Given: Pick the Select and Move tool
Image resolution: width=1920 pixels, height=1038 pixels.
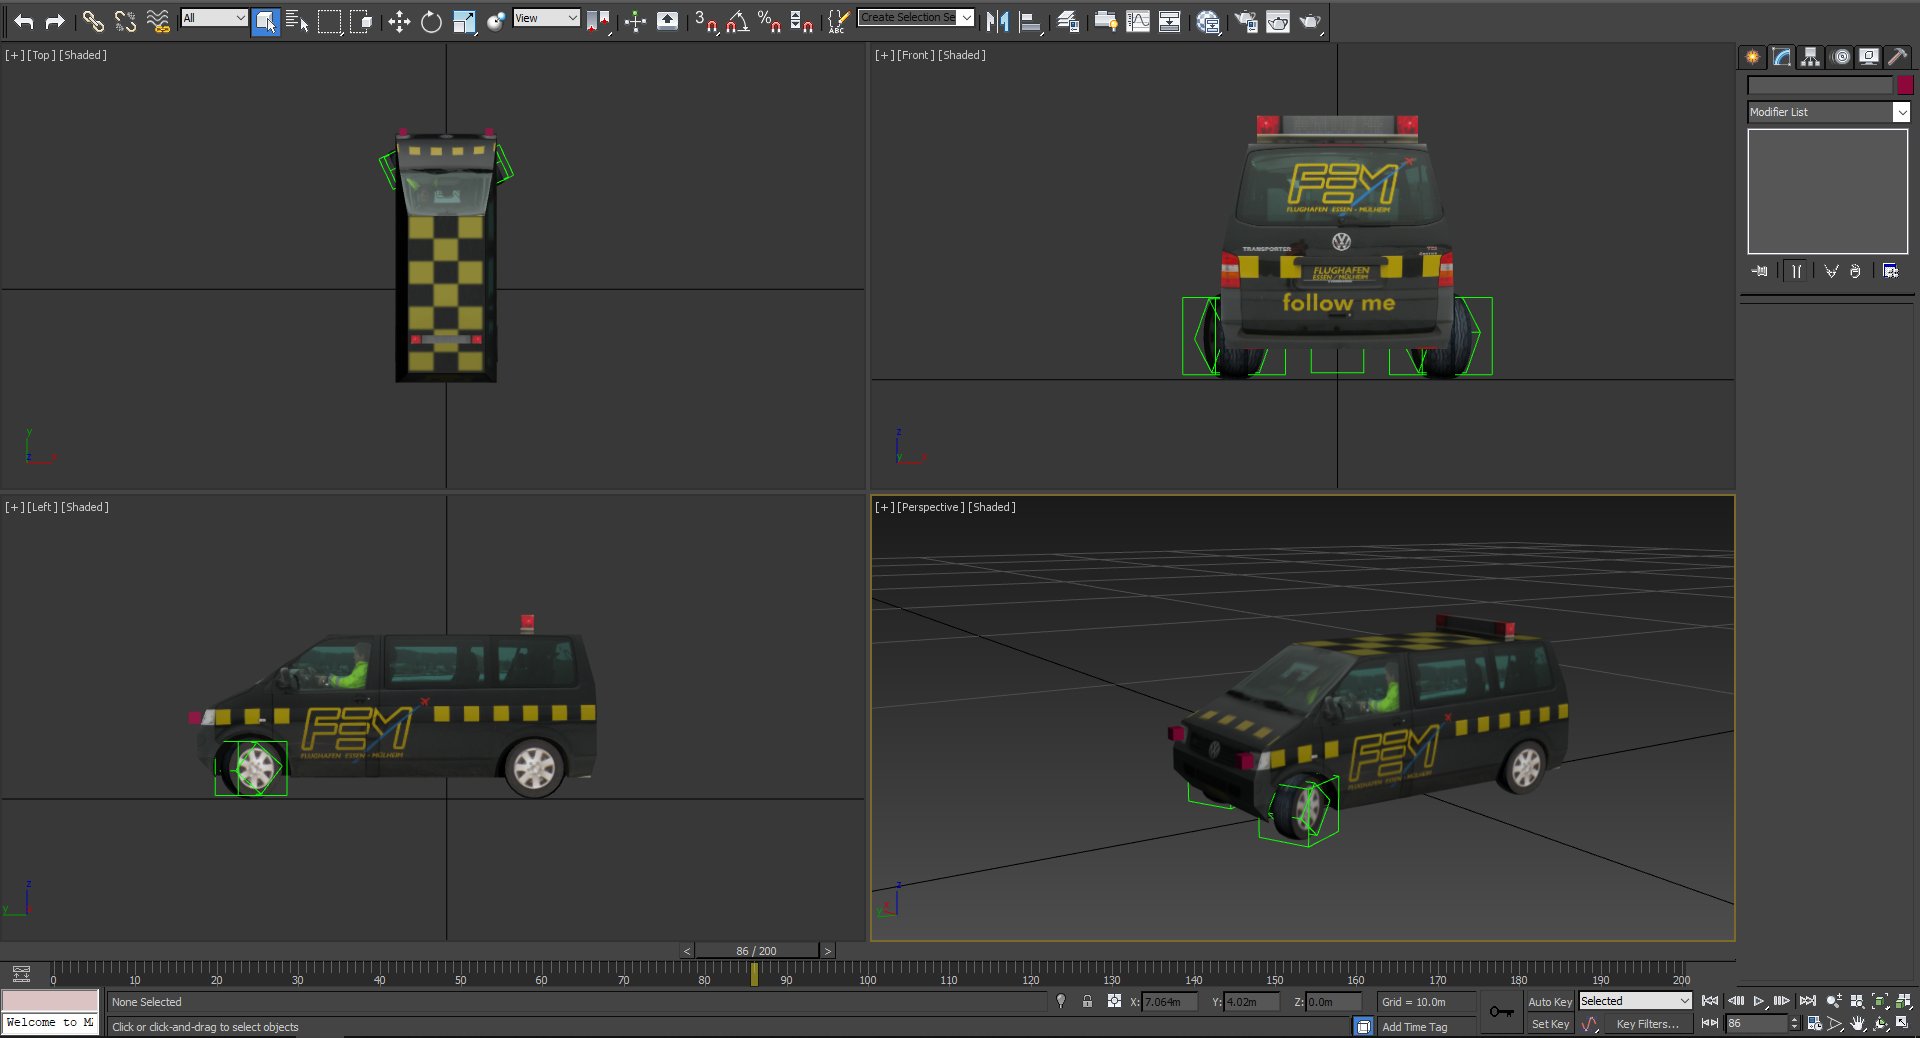Looking at the screenshot, I should [x=399, y=21].
